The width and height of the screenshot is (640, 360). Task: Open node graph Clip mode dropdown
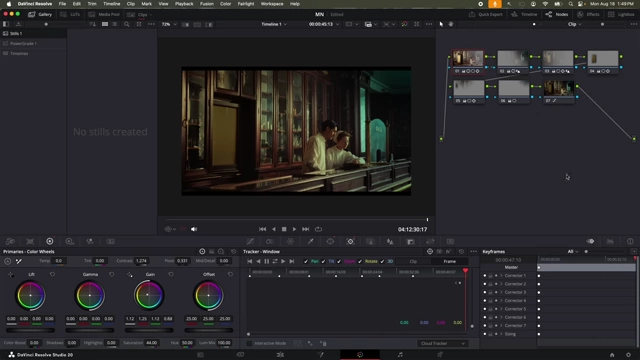(574, 24)
